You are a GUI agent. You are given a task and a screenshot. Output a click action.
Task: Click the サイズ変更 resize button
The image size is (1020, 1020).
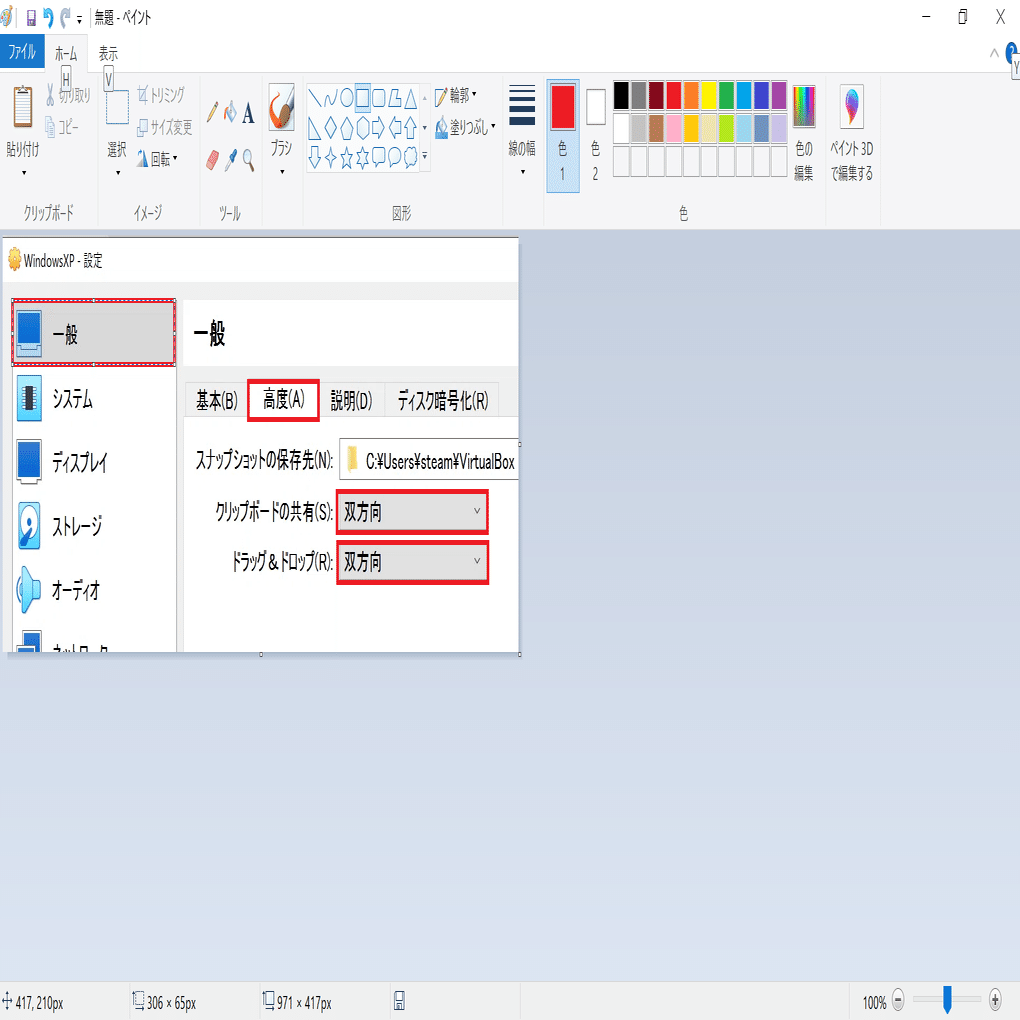click(165, 127)
